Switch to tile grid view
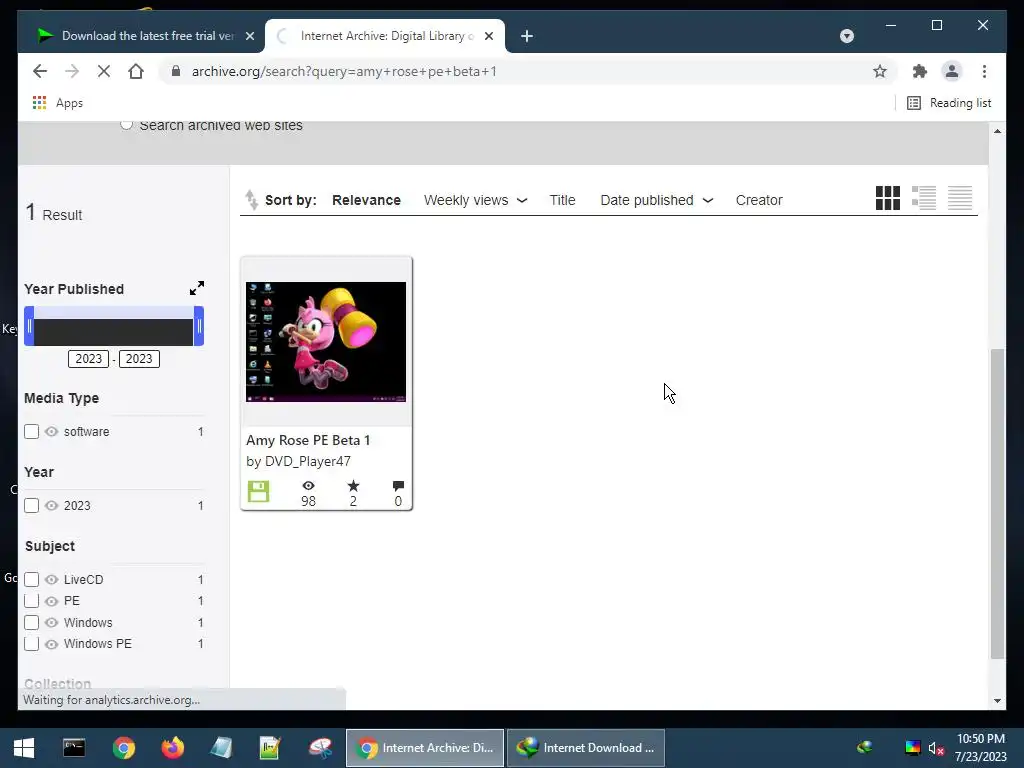 (x=888, y=198)
